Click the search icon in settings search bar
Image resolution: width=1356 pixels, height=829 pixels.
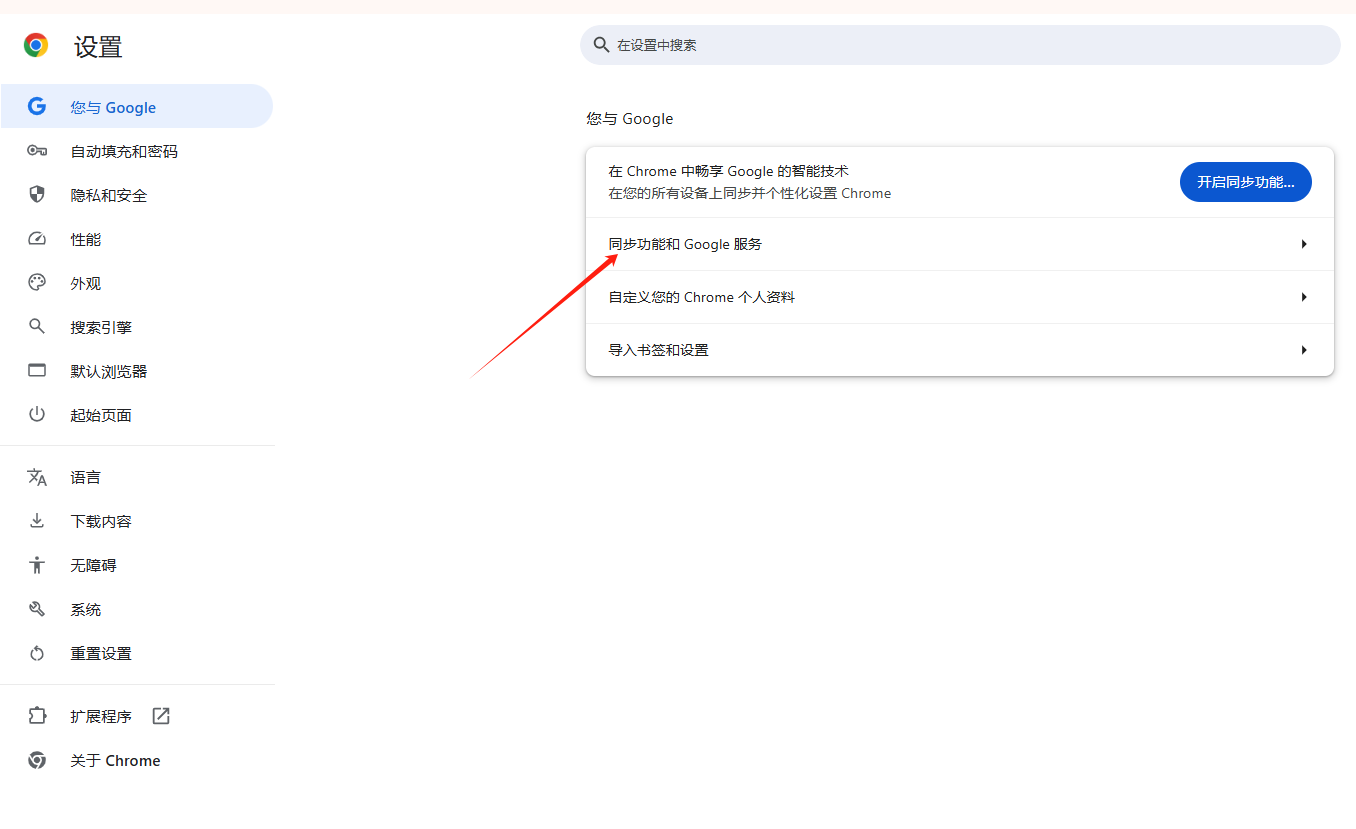point(601,45)
